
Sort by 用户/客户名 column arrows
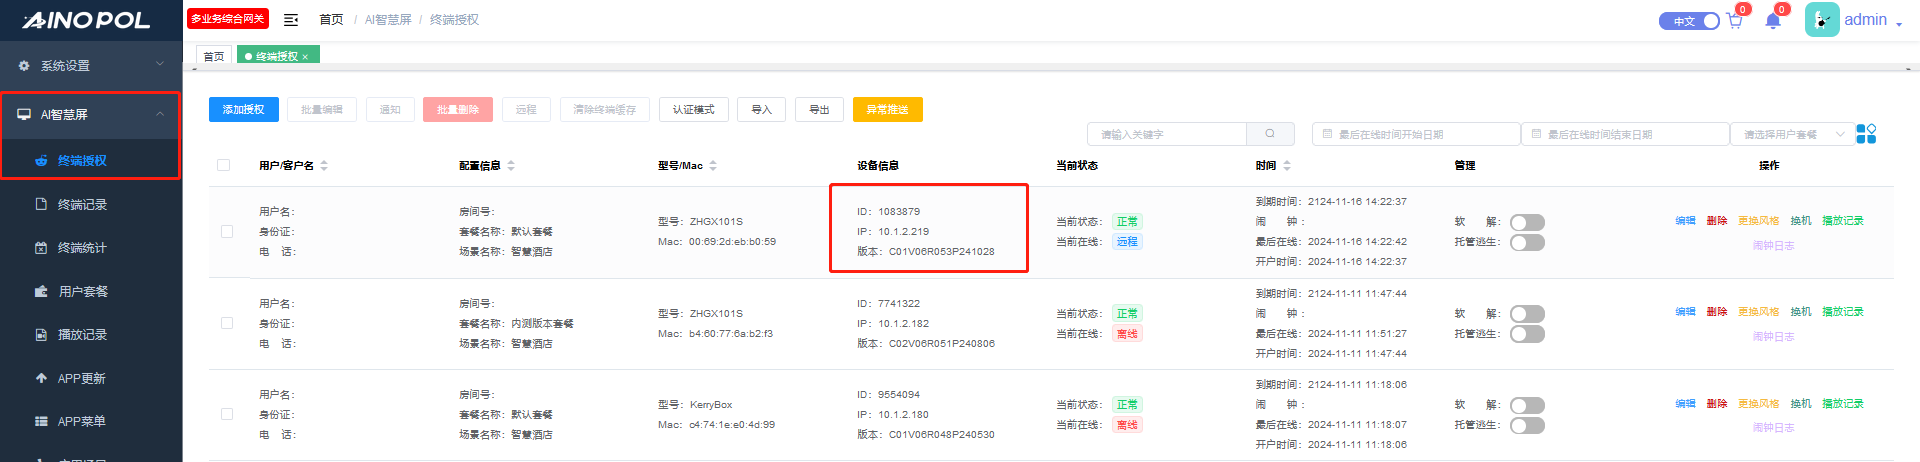[x=324, y=166]
